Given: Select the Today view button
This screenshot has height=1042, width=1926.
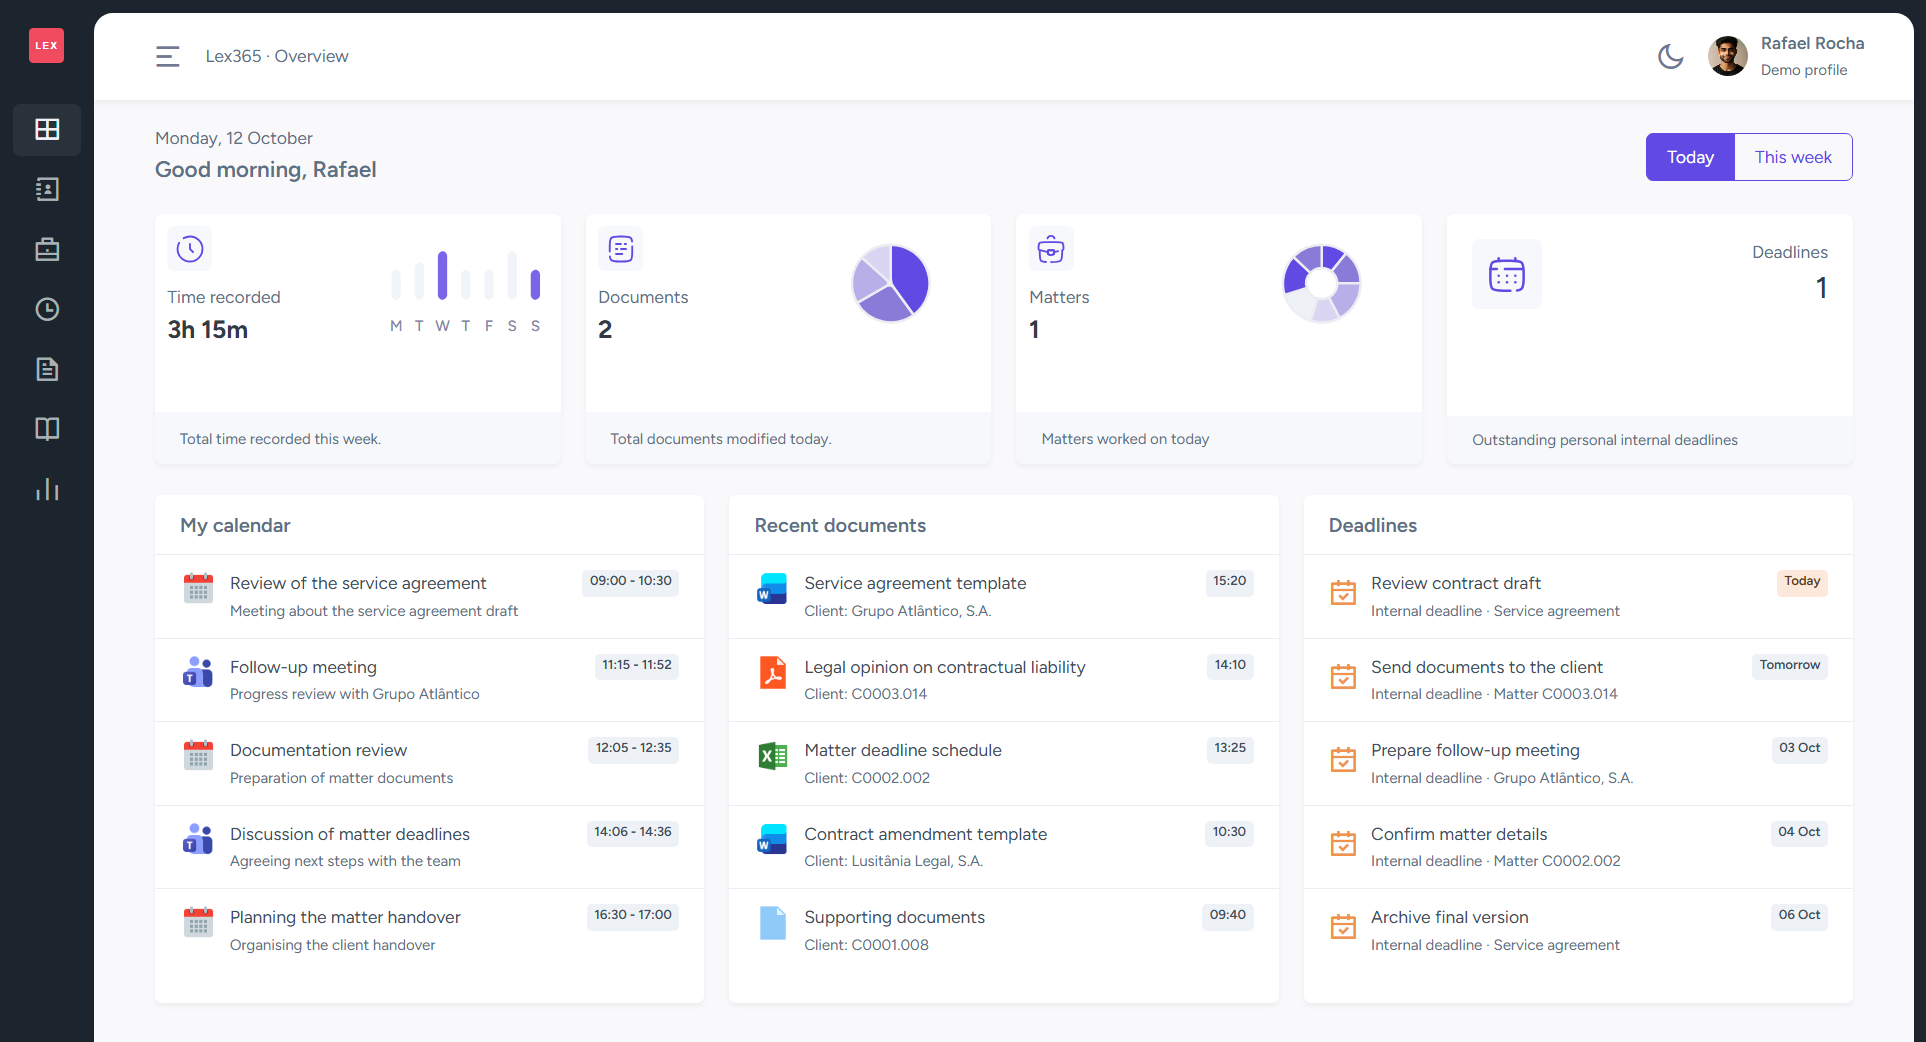Looking at the screenshot, I should [x=1690, y=157].
